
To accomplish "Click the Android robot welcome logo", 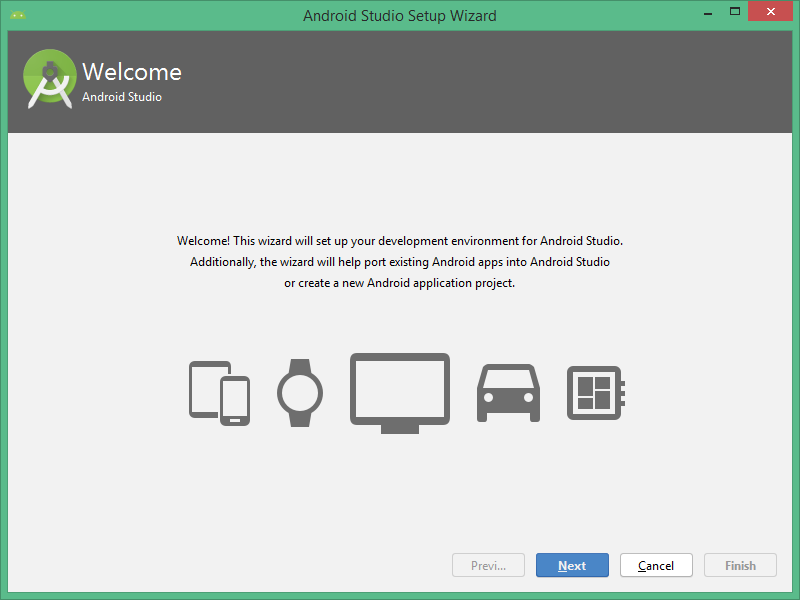I will coord(48,79).
